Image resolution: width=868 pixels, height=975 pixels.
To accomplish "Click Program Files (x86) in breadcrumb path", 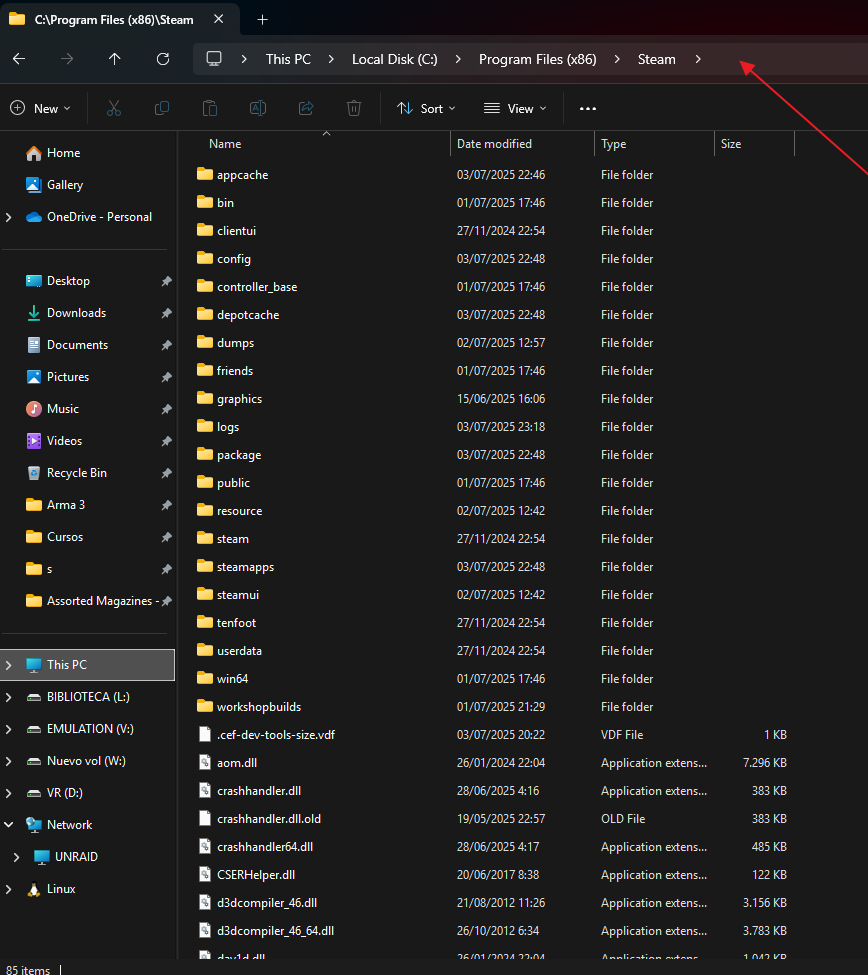I will pos(537,59).
